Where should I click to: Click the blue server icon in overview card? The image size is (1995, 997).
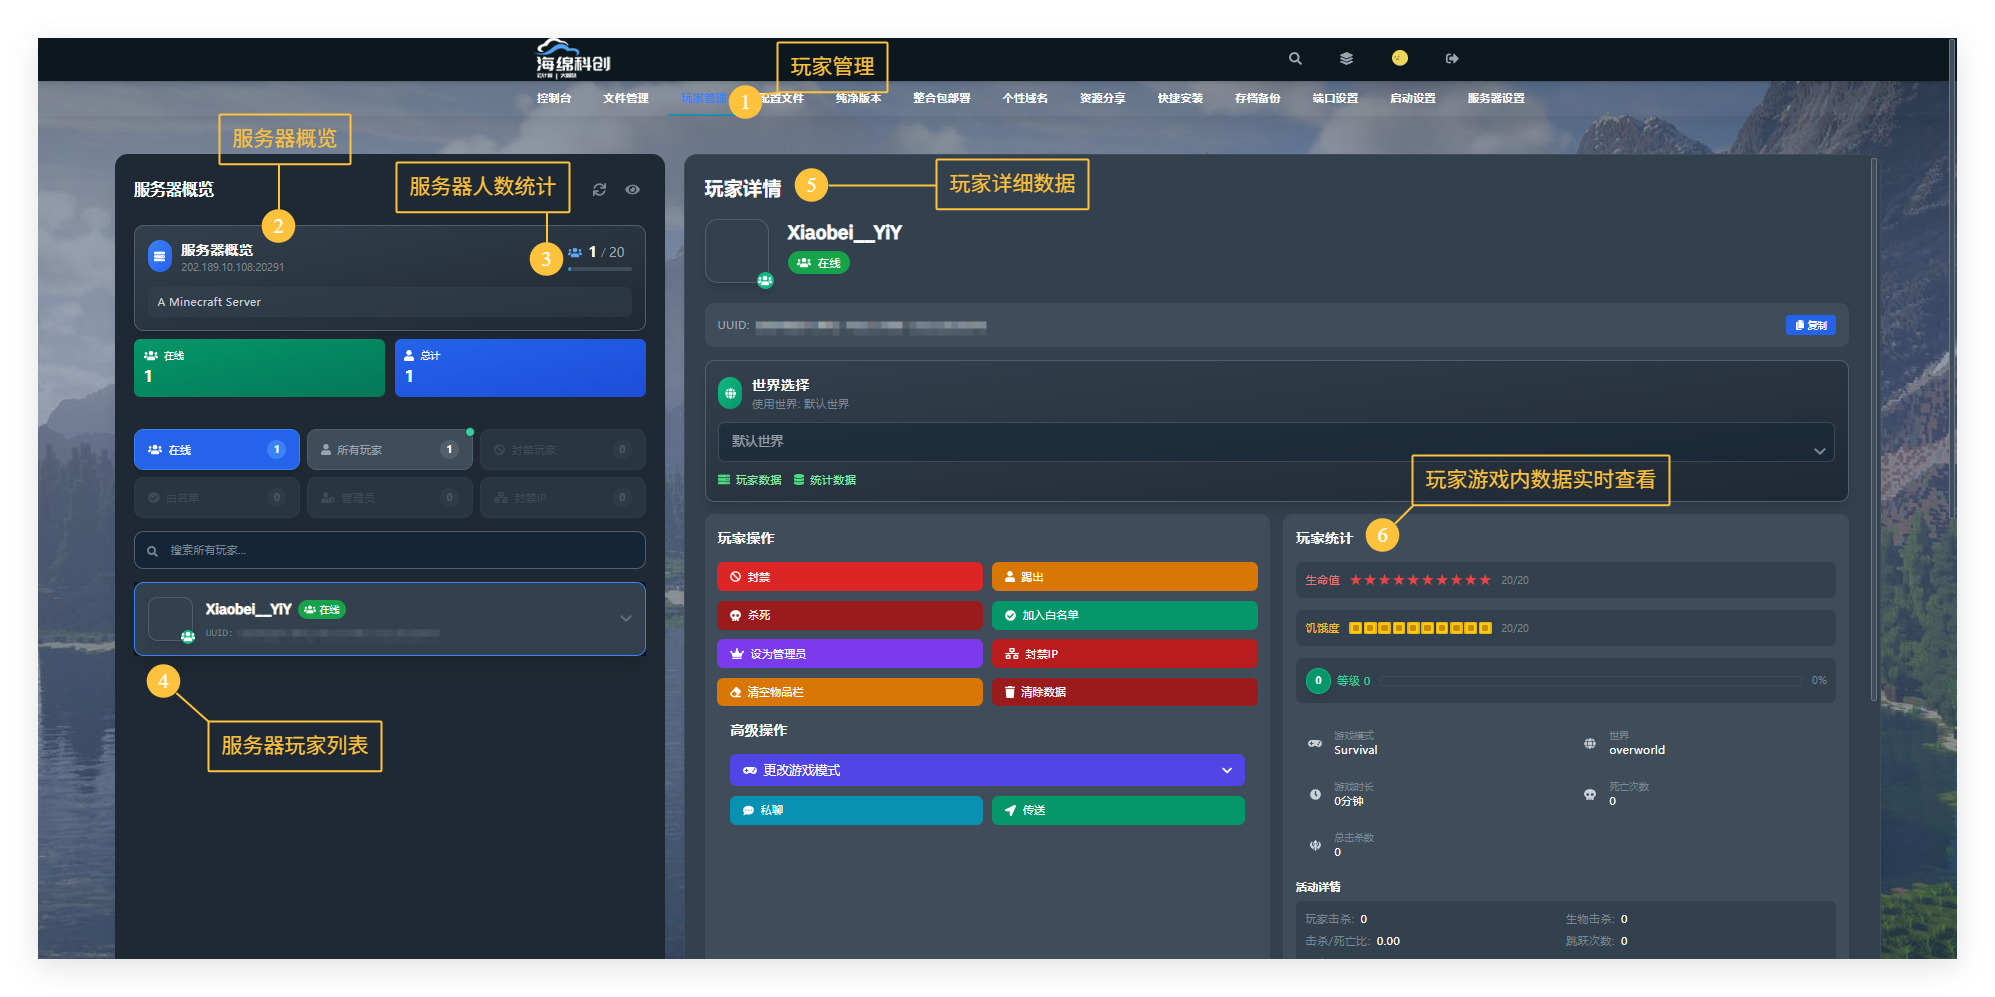coord(160,257)
